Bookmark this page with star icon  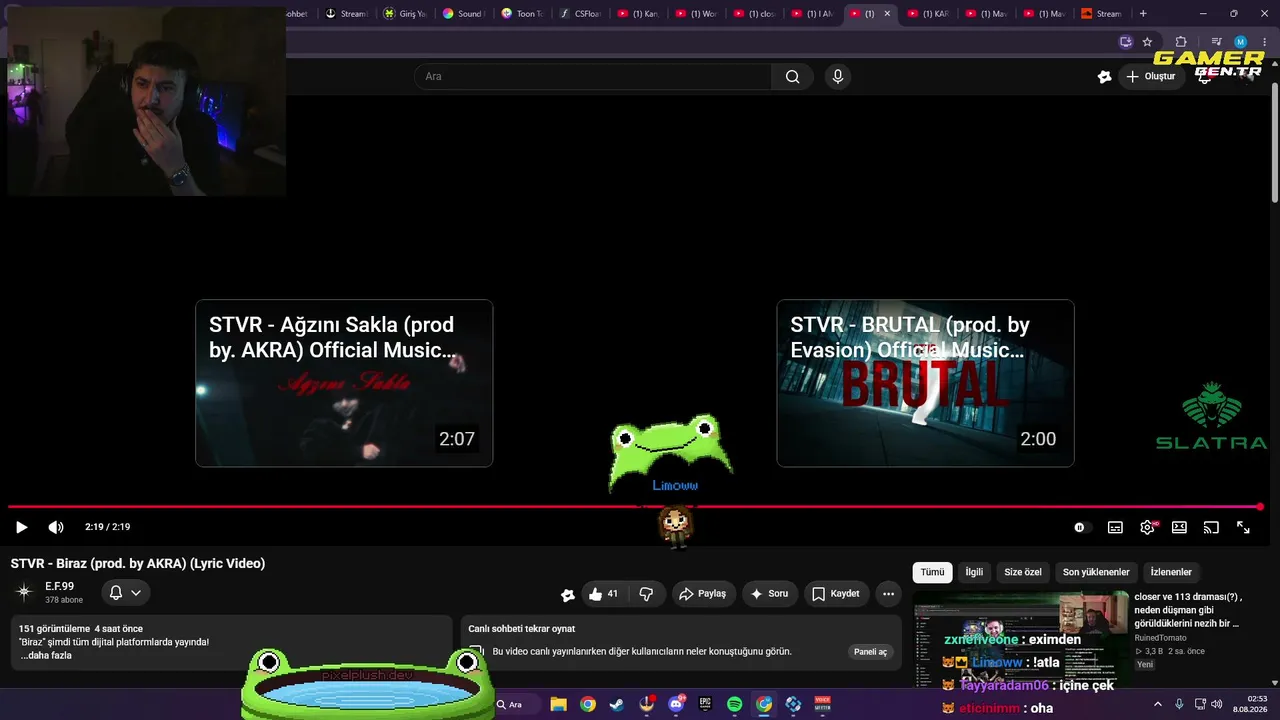pos(1147,42)
